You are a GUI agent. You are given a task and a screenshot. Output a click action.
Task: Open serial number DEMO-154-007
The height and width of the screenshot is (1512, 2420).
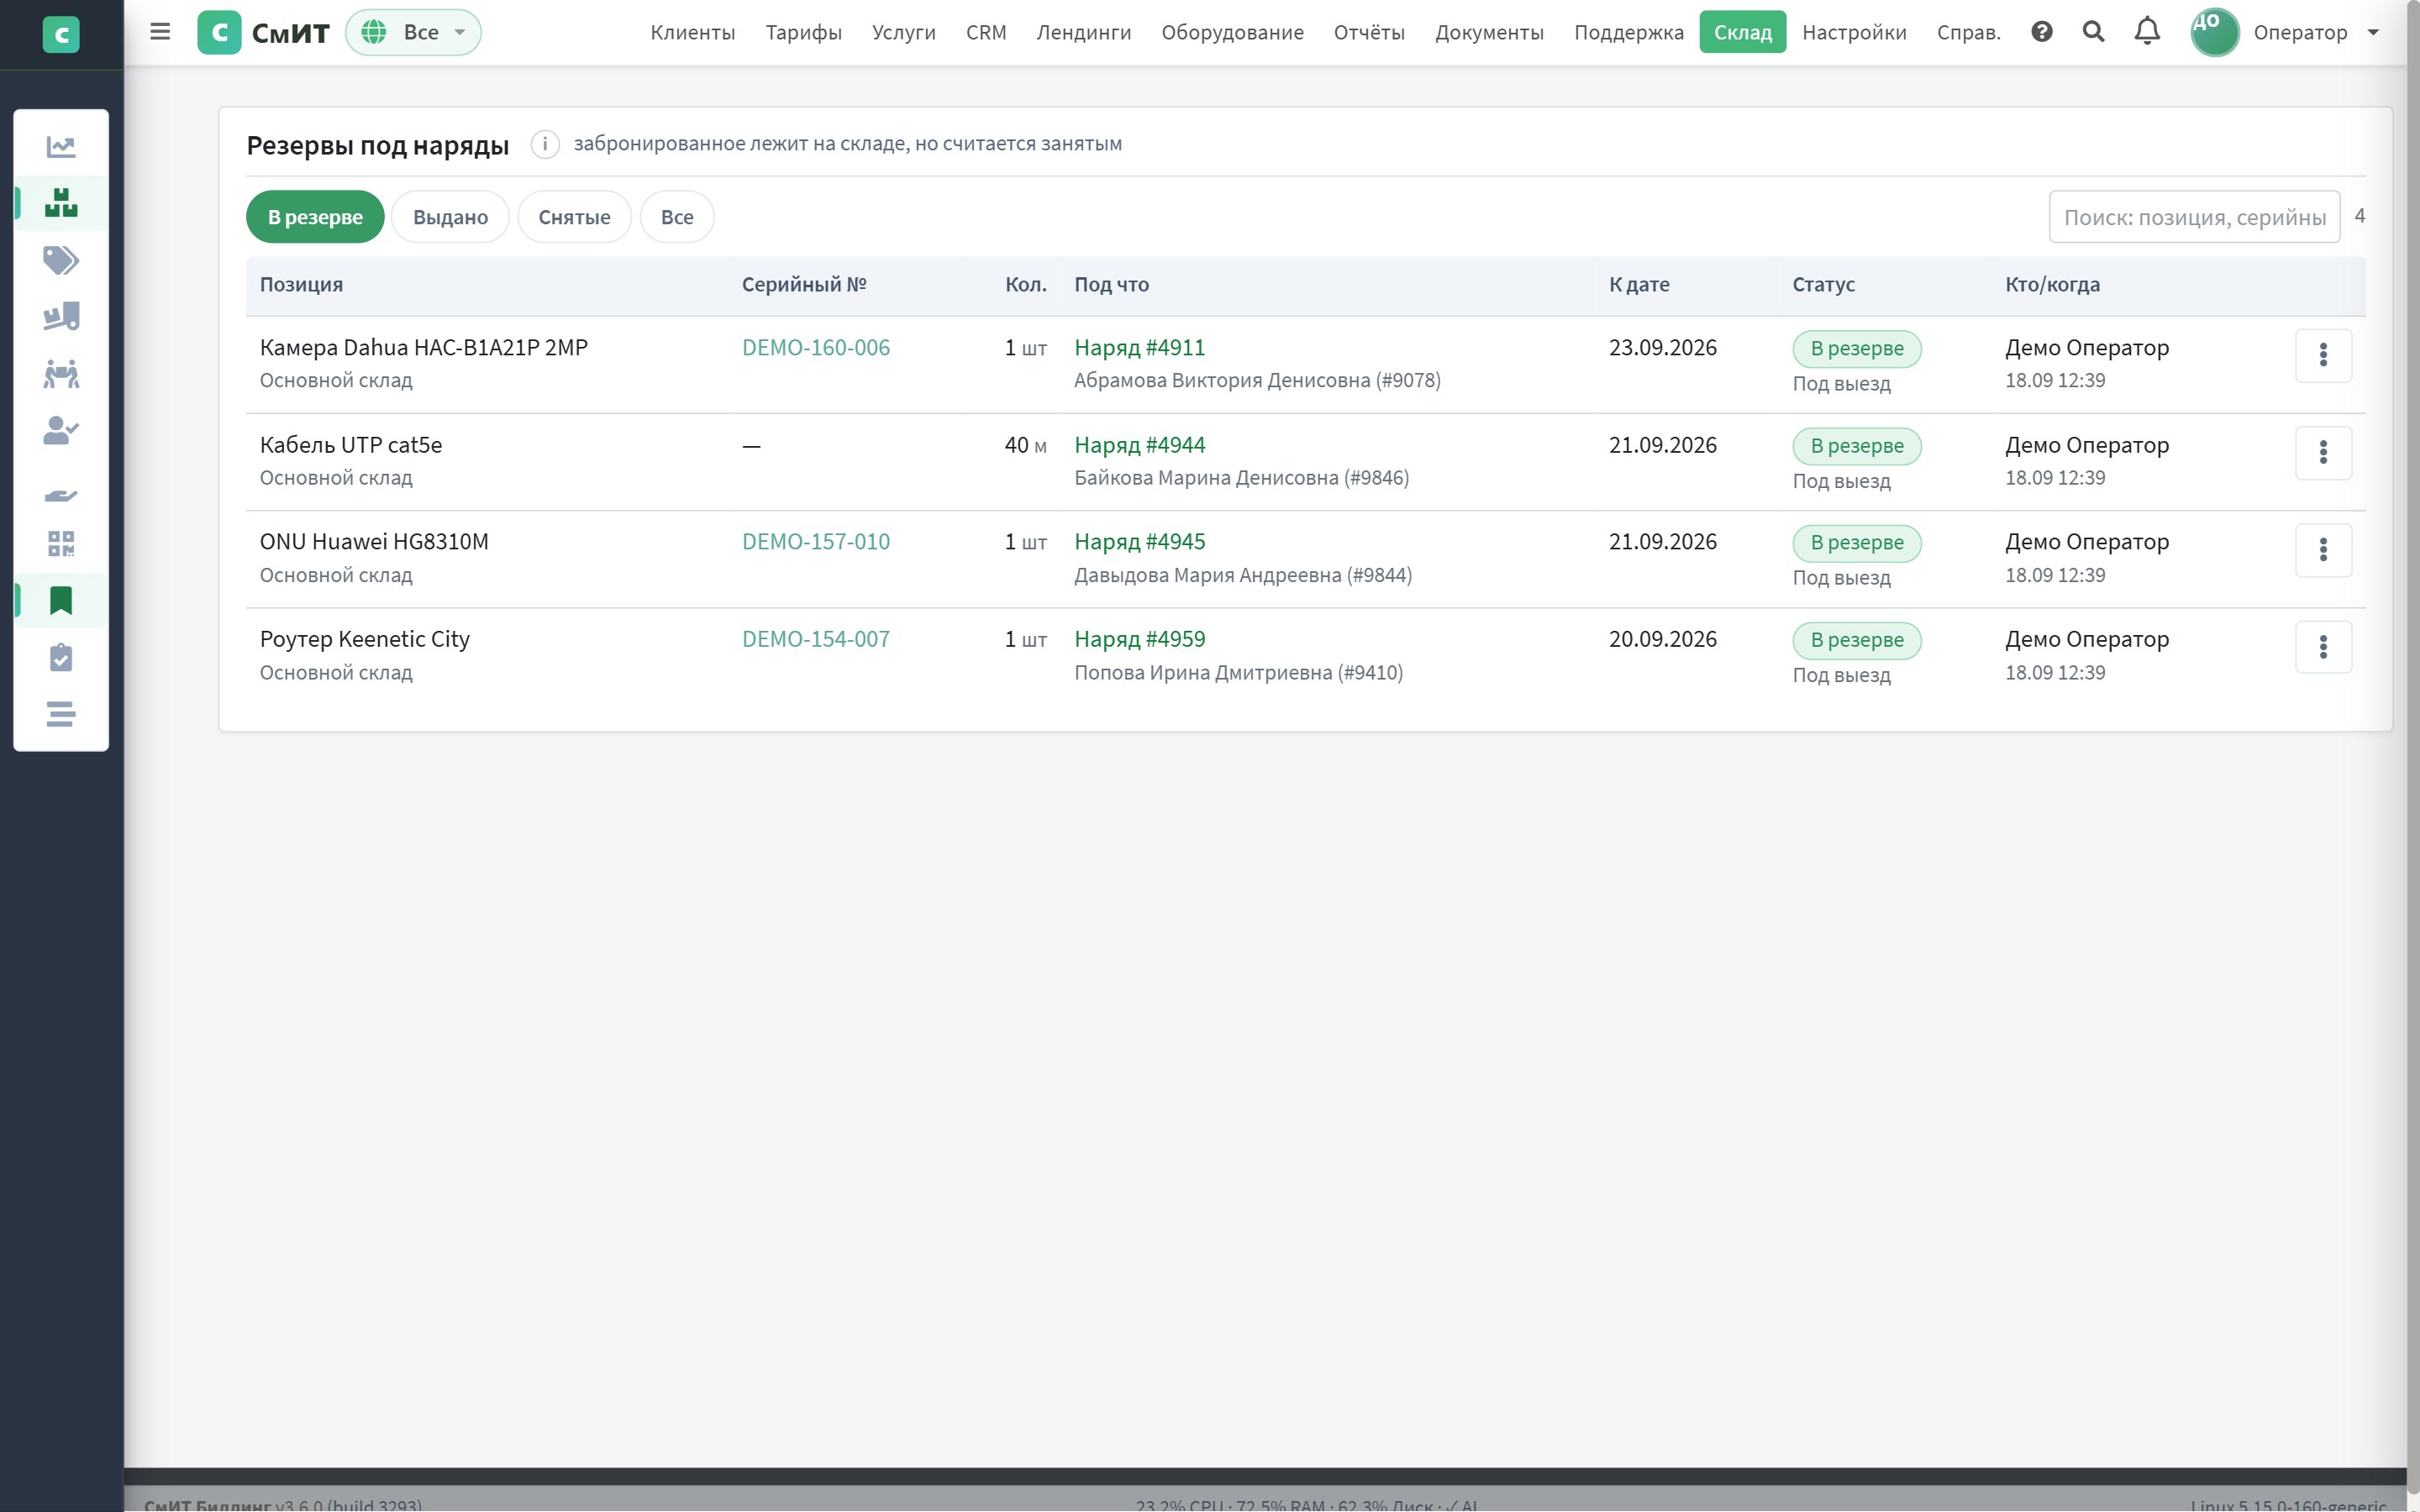pos(815,639)
